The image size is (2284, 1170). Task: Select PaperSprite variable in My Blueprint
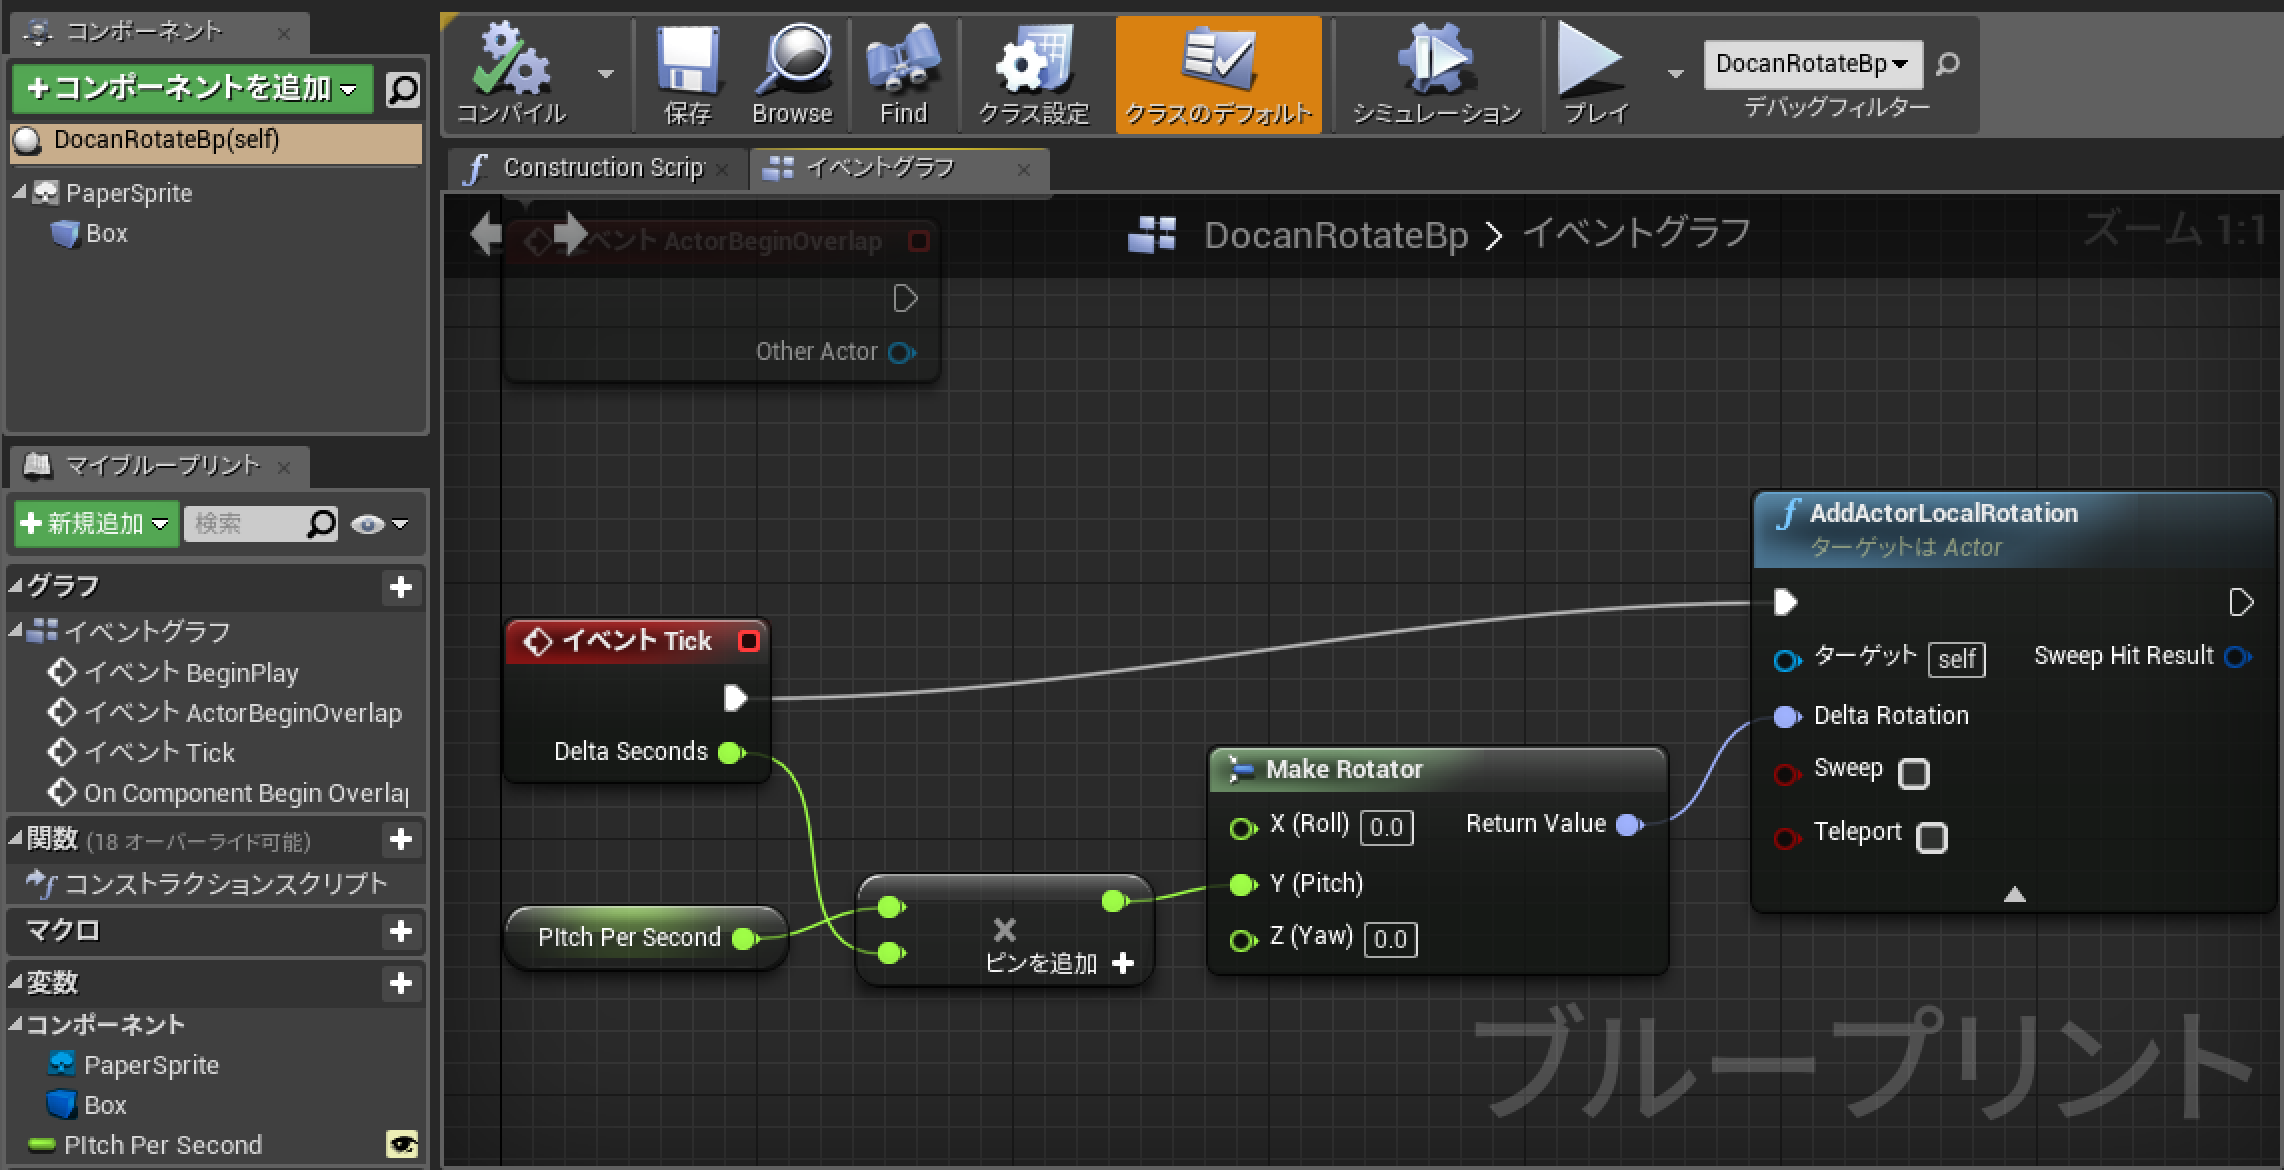coord(133,1064)
